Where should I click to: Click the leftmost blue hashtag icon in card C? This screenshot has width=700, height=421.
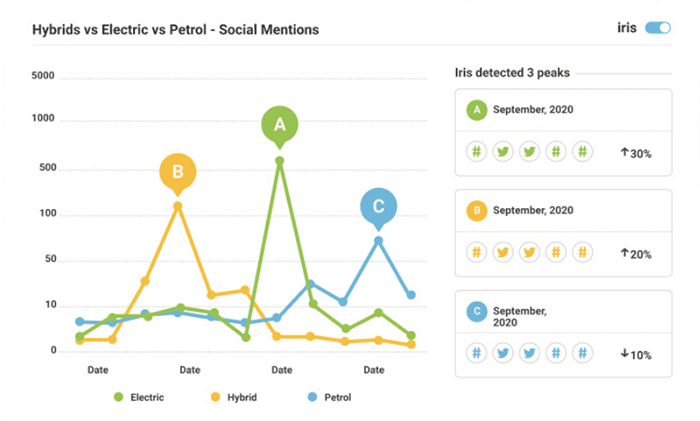[478, 353]
